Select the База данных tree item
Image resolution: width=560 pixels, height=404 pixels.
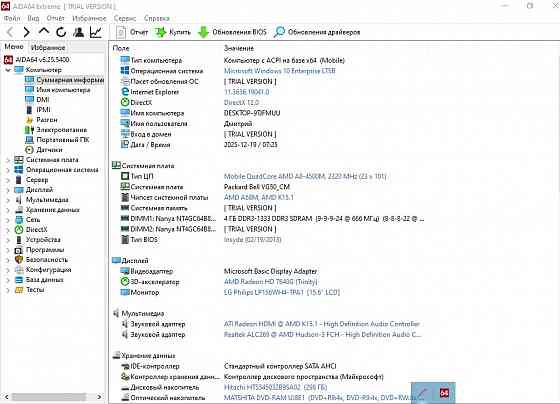pos(39,280)
